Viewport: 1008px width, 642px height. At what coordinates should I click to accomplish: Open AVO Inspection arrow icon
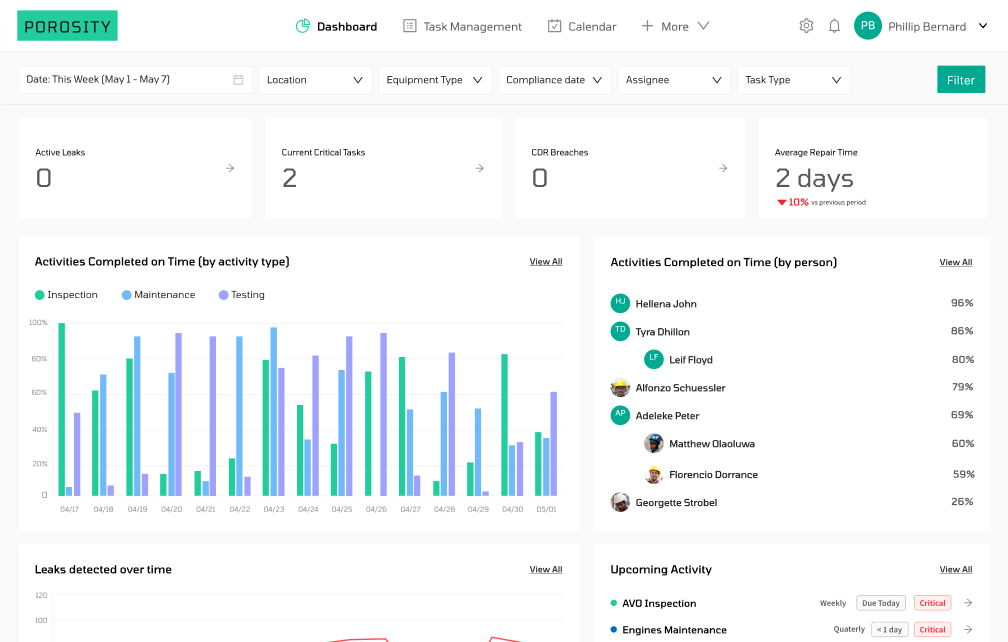pyautogui.click(x=968, y=603)
